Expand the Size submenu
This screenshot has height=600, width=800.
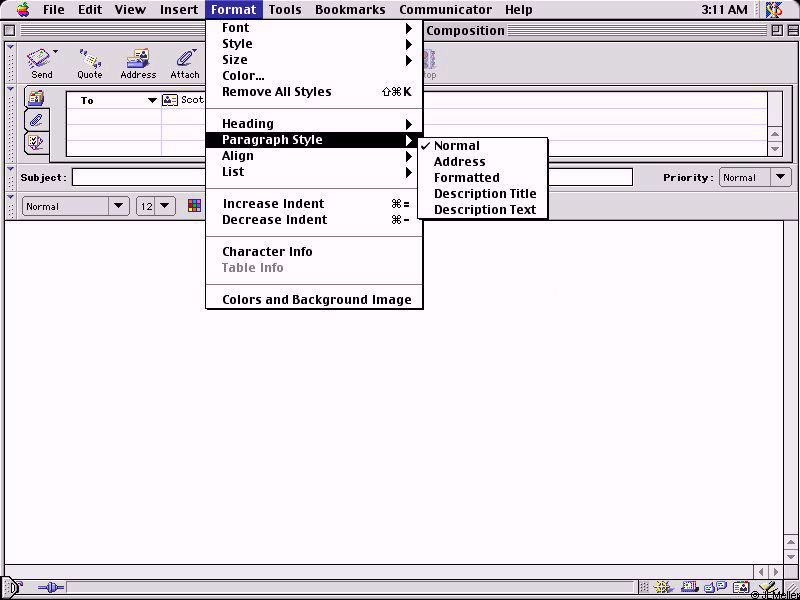point(314,60)
